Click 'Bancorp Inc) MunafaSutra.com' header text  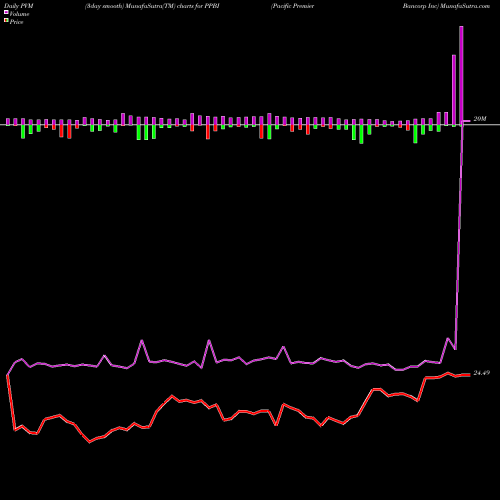pos(446,6)
